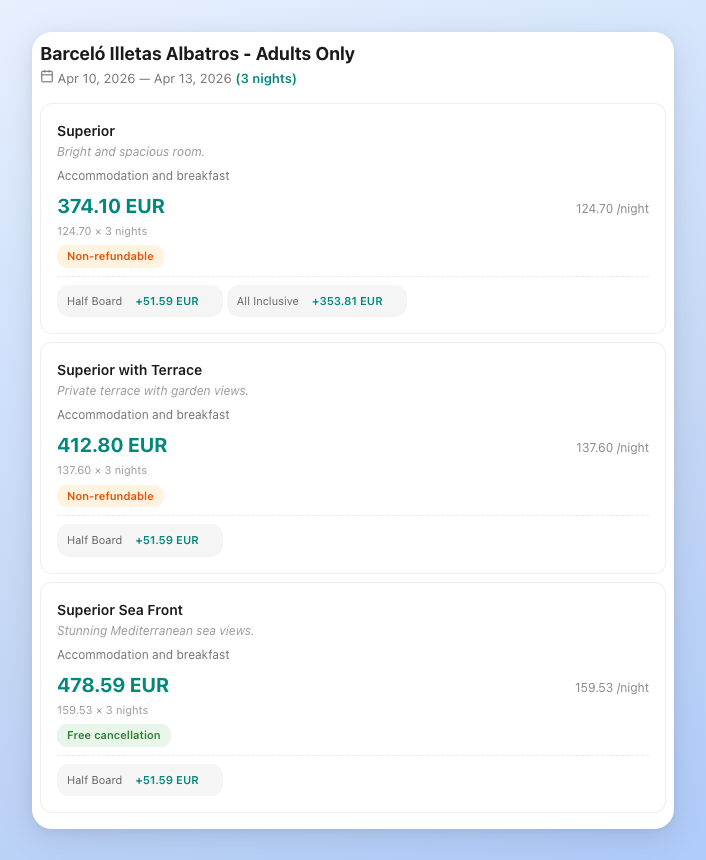
Task: Click the Non-refundable badge on Superior with Terrace
Action: tap(110, 495)
